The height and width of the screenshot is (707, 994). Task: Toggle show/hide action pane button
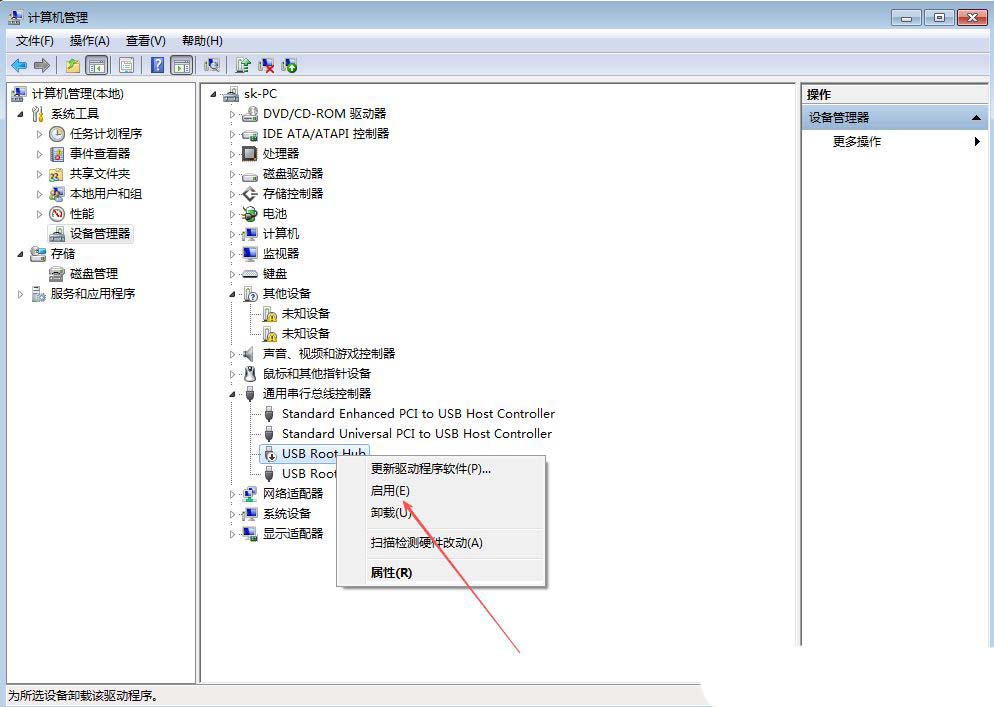pos(181,65)
